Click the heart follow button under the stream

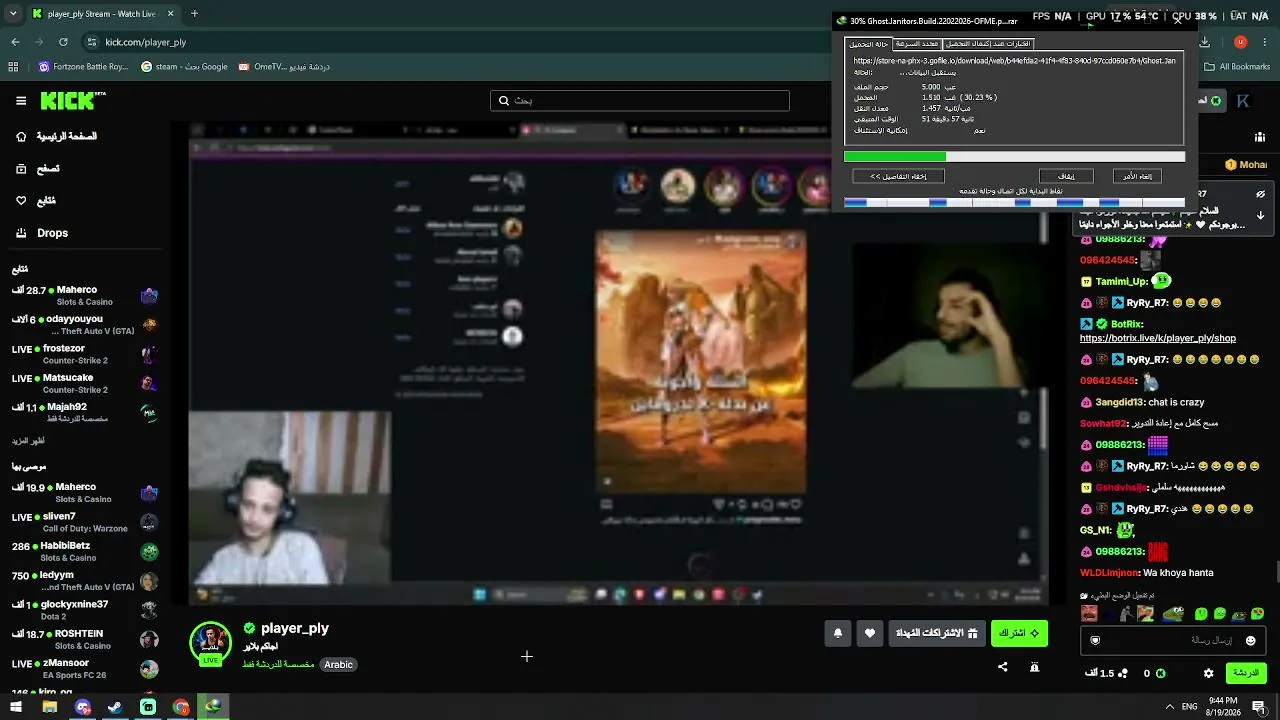click(x=870, y=633)
